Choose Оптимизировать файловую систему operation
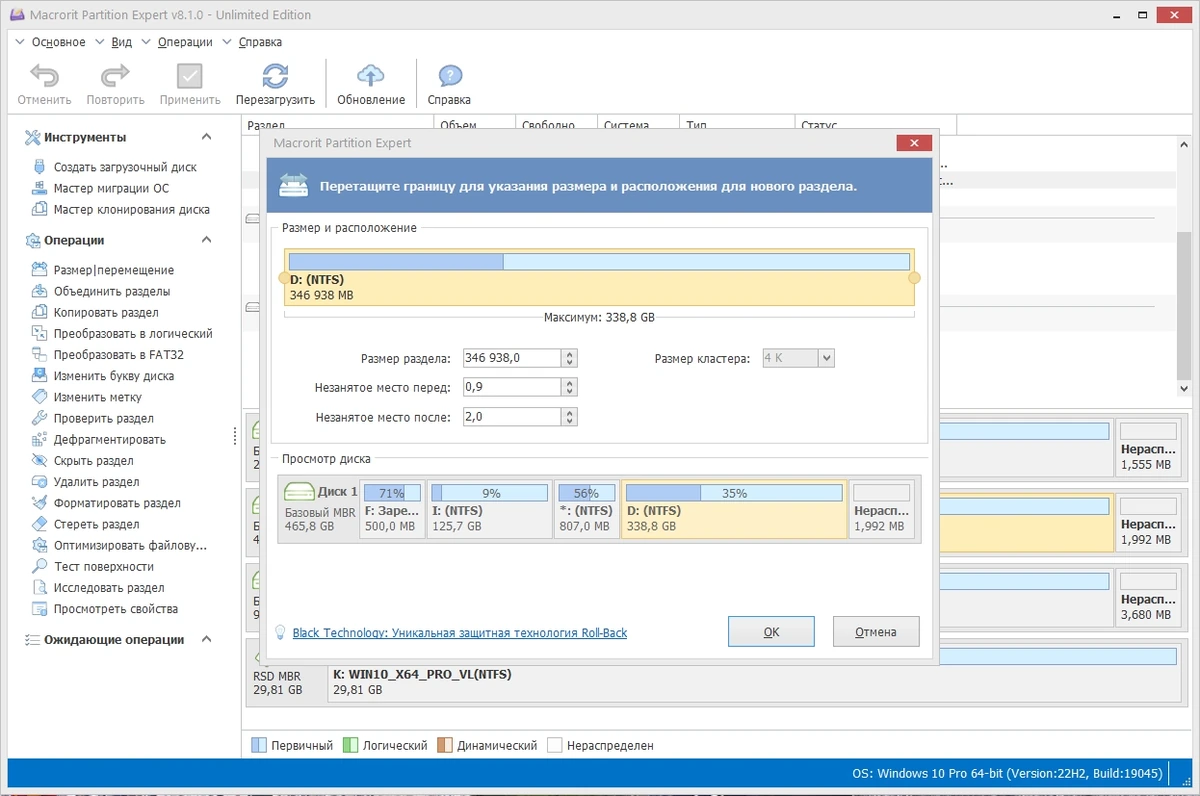 [130, 546]
